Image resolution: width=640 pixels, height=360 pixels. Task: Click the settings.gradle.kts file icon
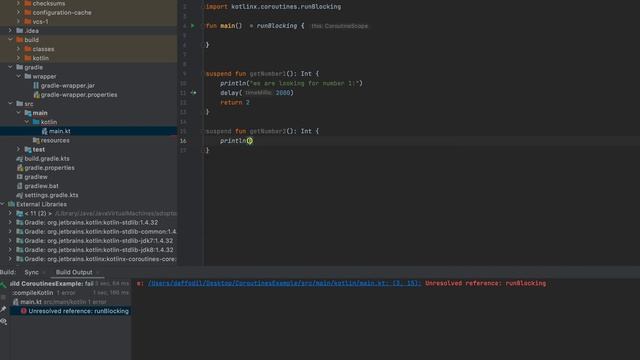(x=20, y=195)
